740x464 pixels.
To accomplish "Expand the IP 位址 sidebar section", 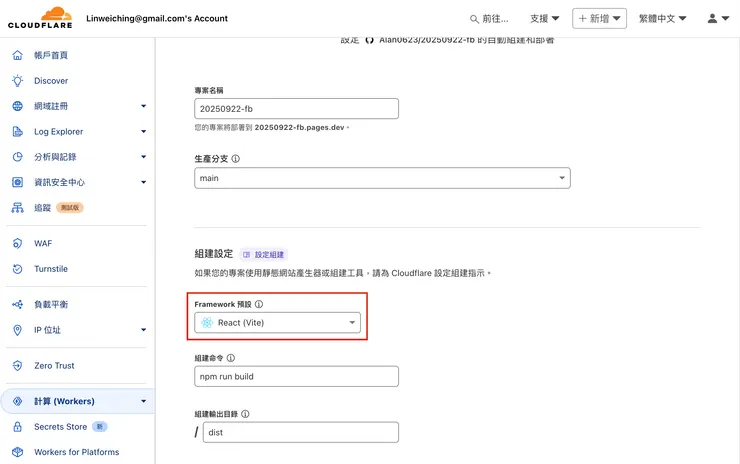I will (143, 330).
